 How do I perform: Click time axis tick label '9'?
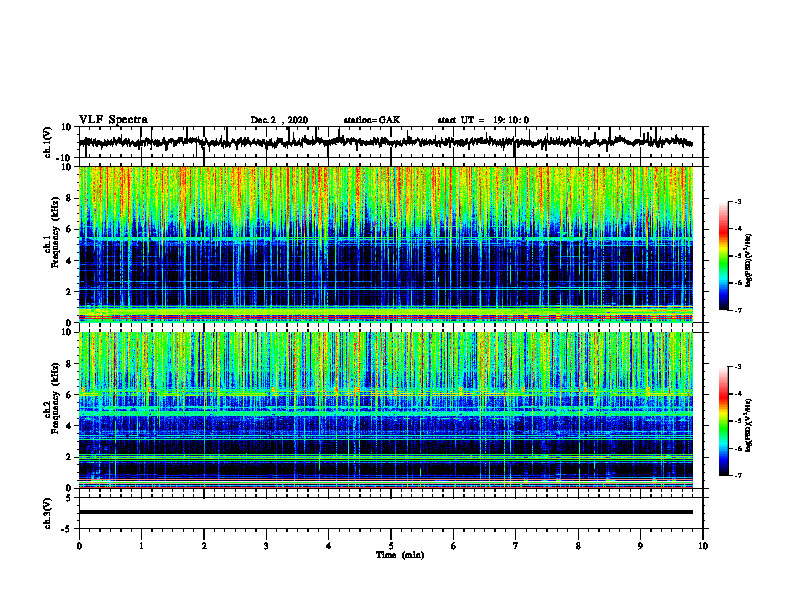640,546
